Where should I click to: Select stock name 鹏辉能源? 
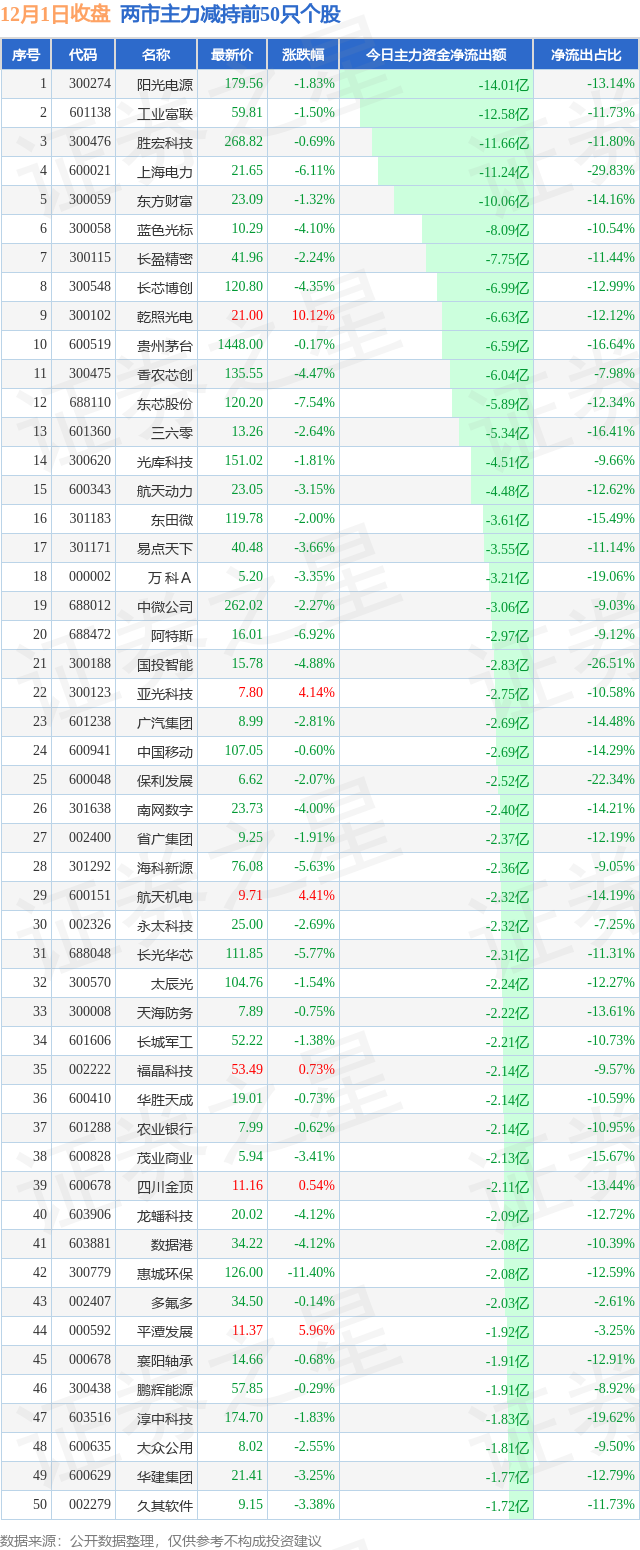(x=165, y=1389)
